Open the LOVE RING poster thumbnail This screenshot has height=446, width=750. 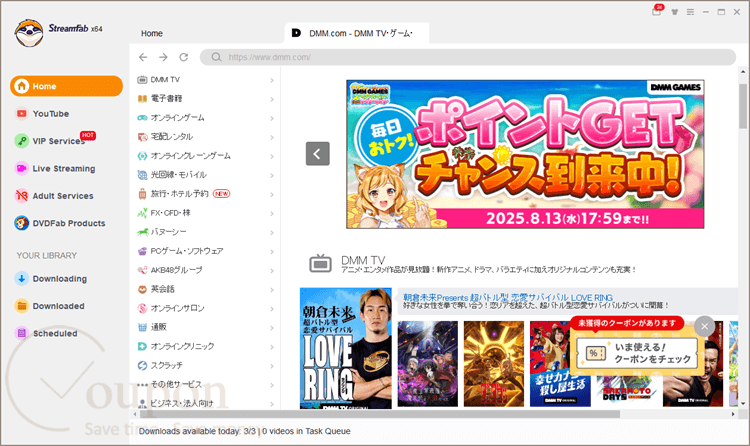point(346,348)
